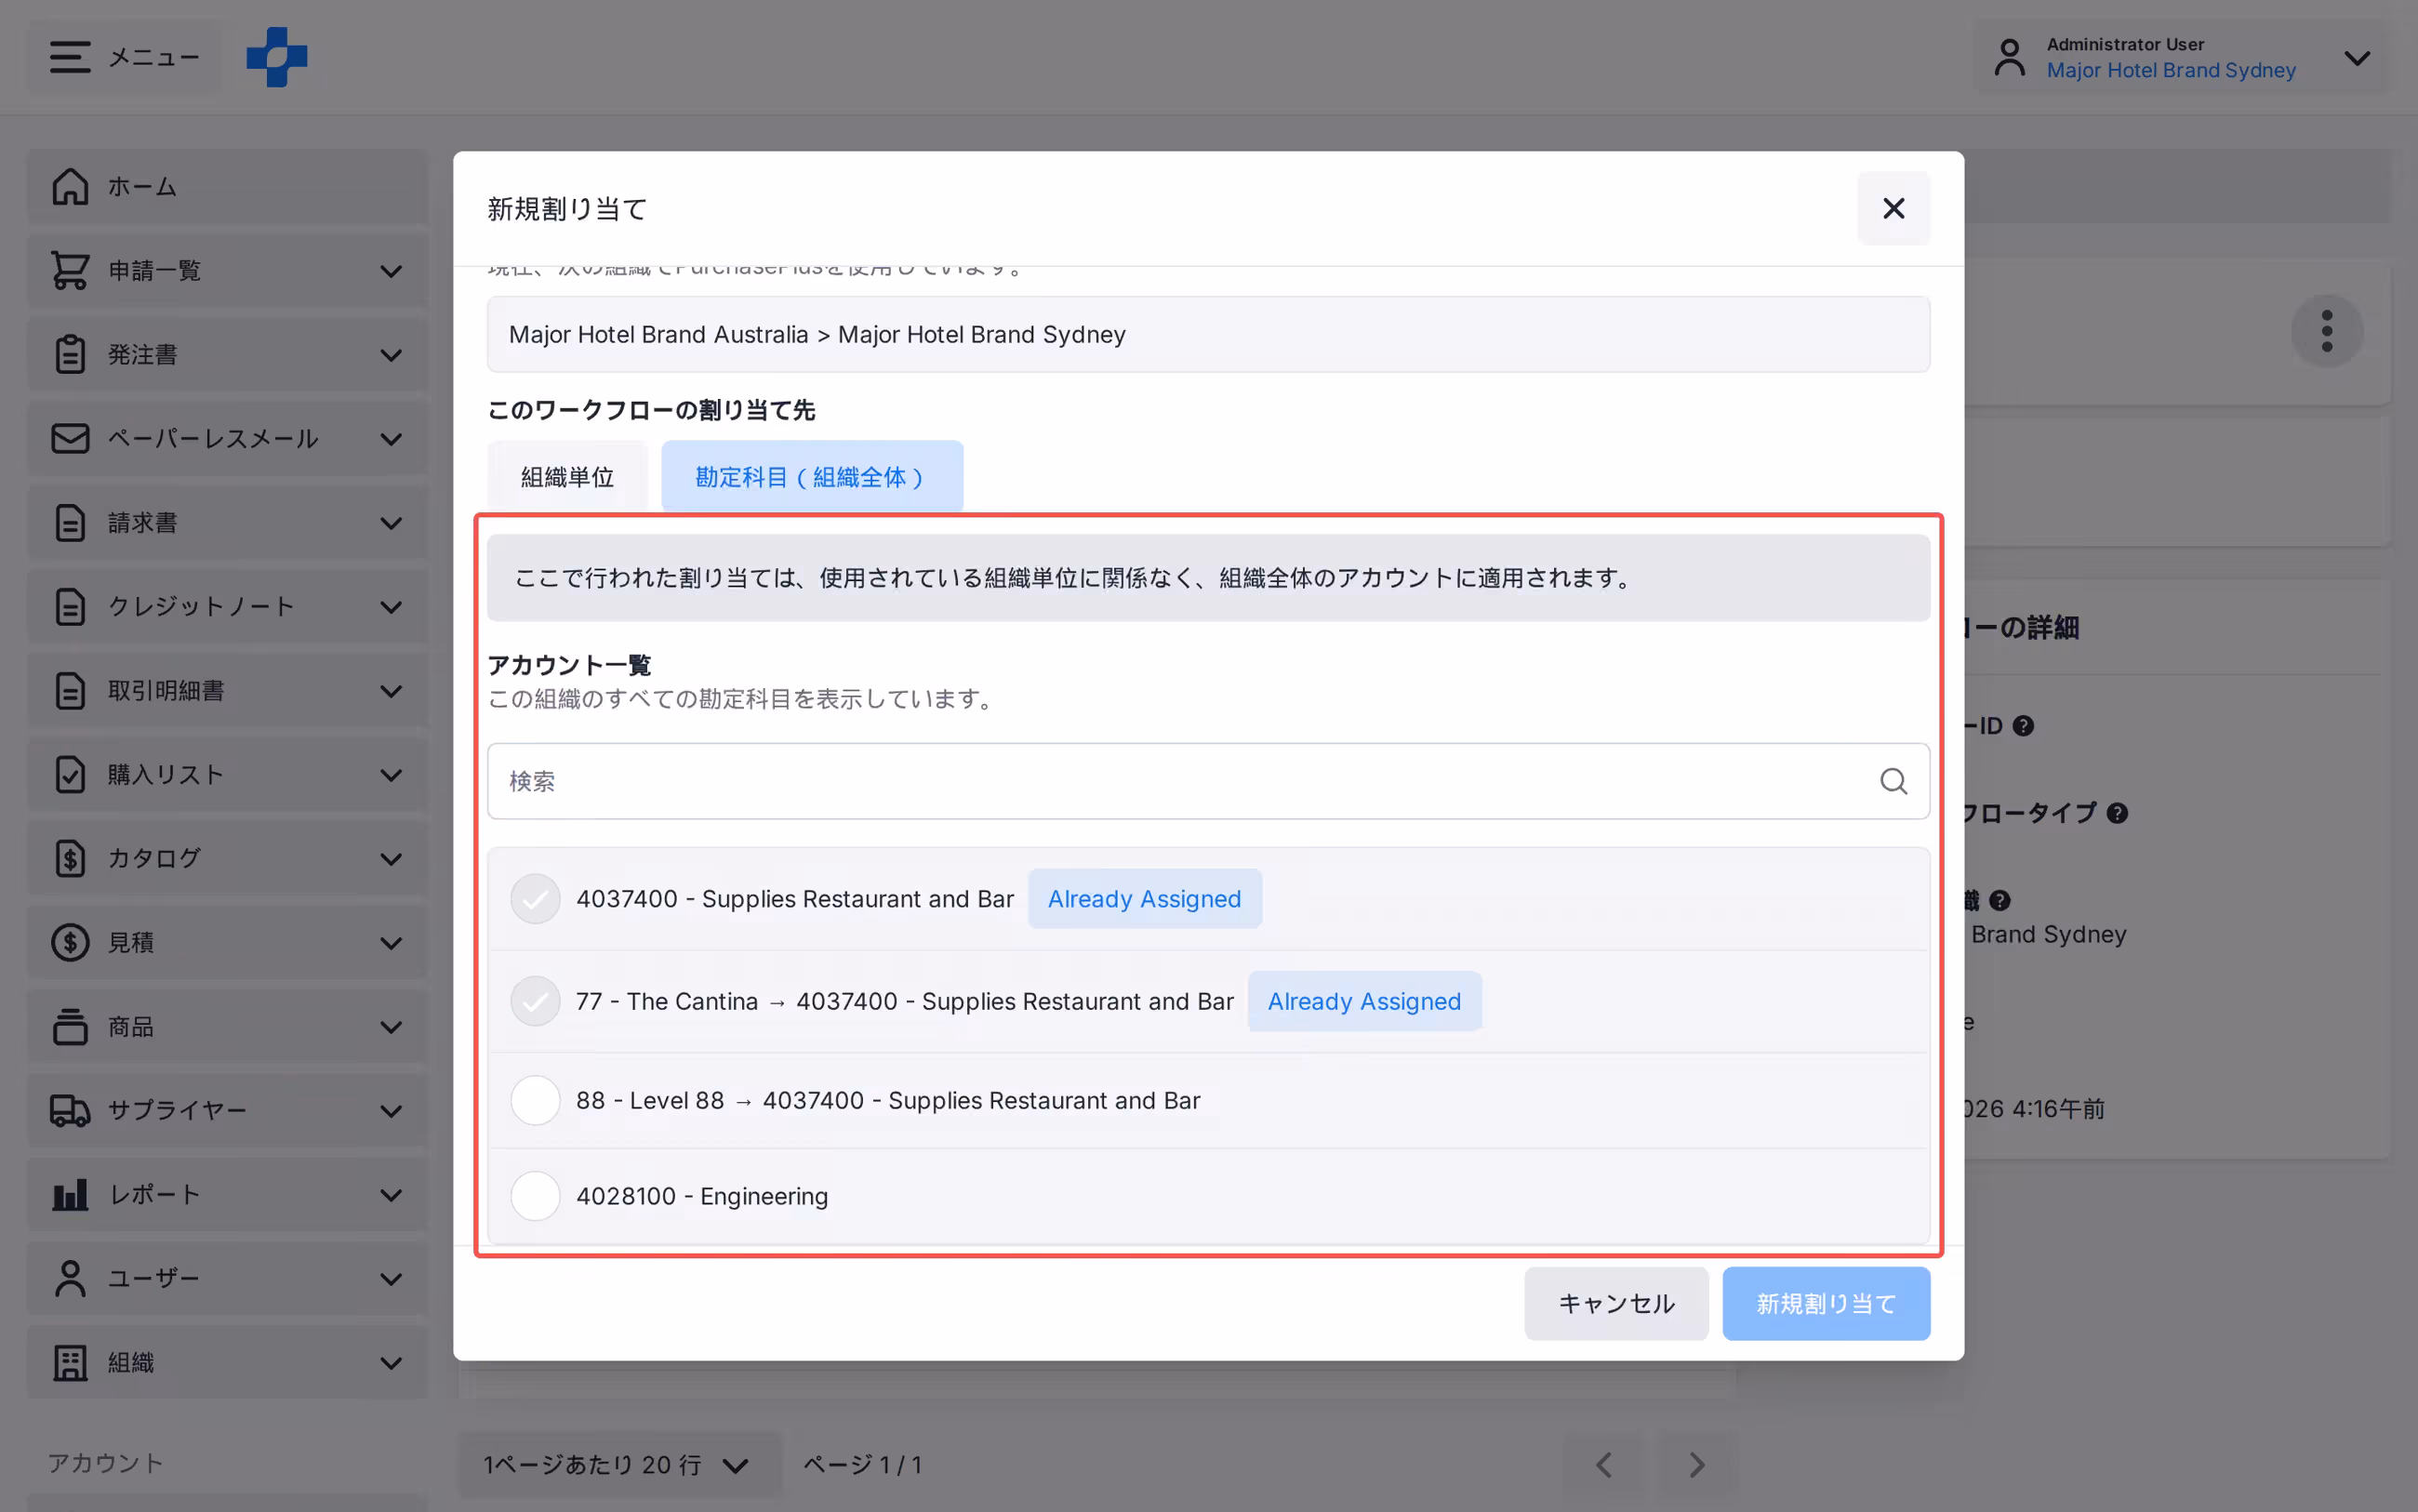Click the 商品 box icon
2418x1512 pixels.
click(x=70, y=1026)
